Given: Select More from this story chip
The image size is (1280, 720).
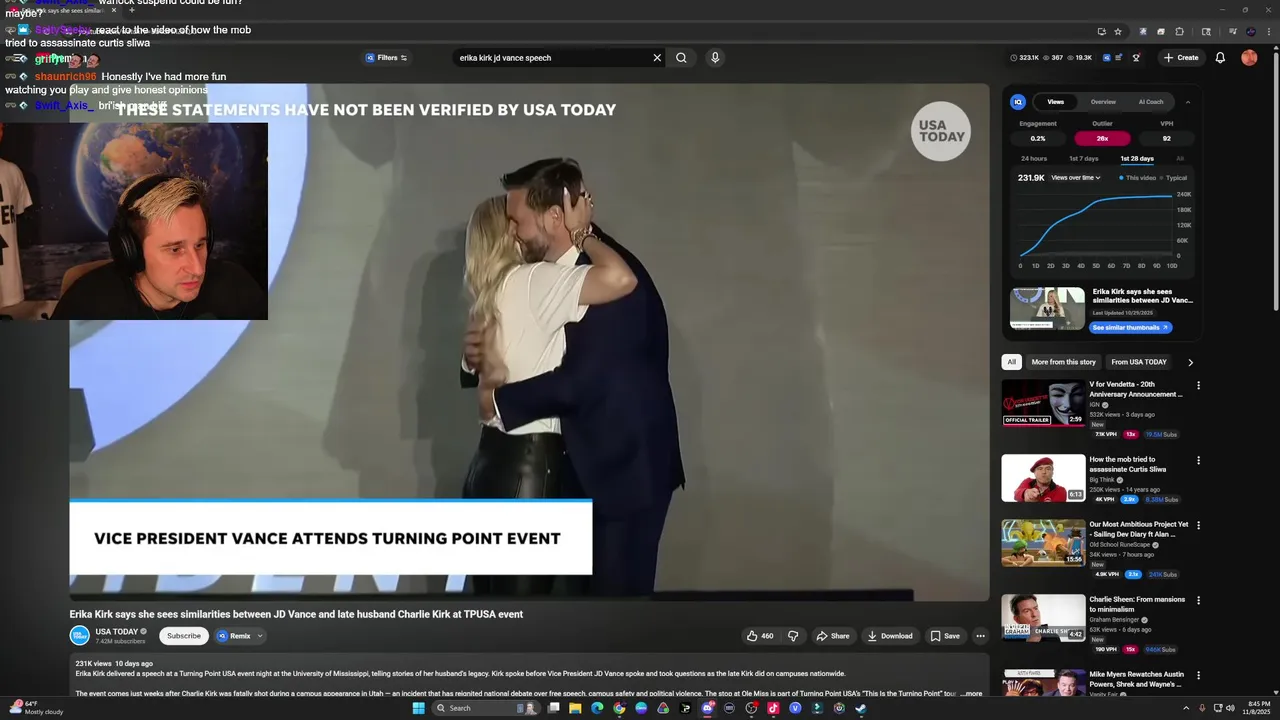Looking at the screenshot, I should [1063, 362].
